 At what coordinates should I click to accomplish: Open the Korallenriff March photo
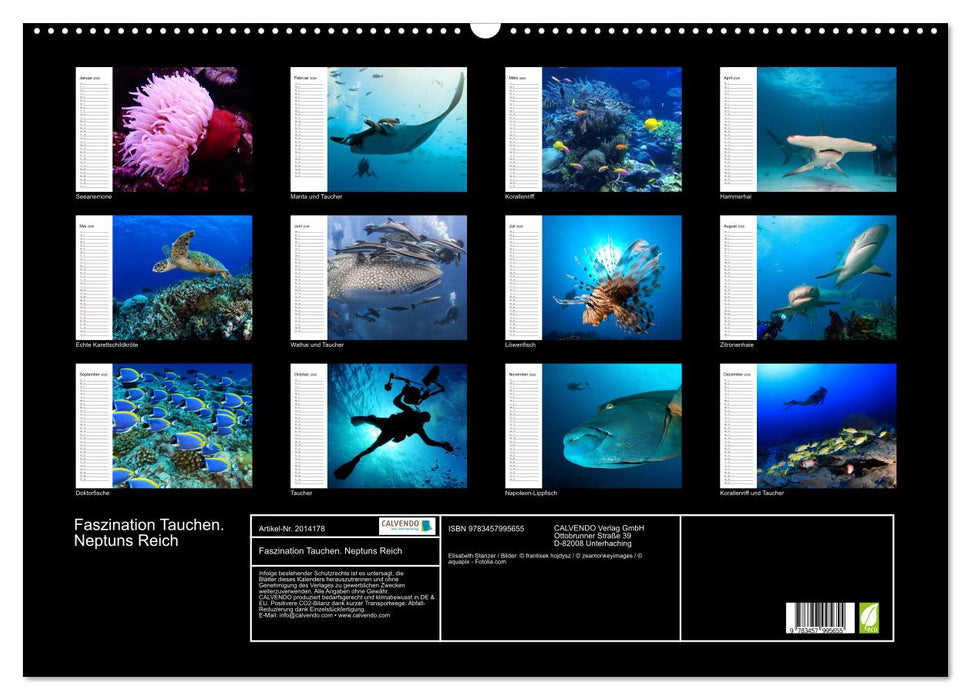tap(611, 129)
